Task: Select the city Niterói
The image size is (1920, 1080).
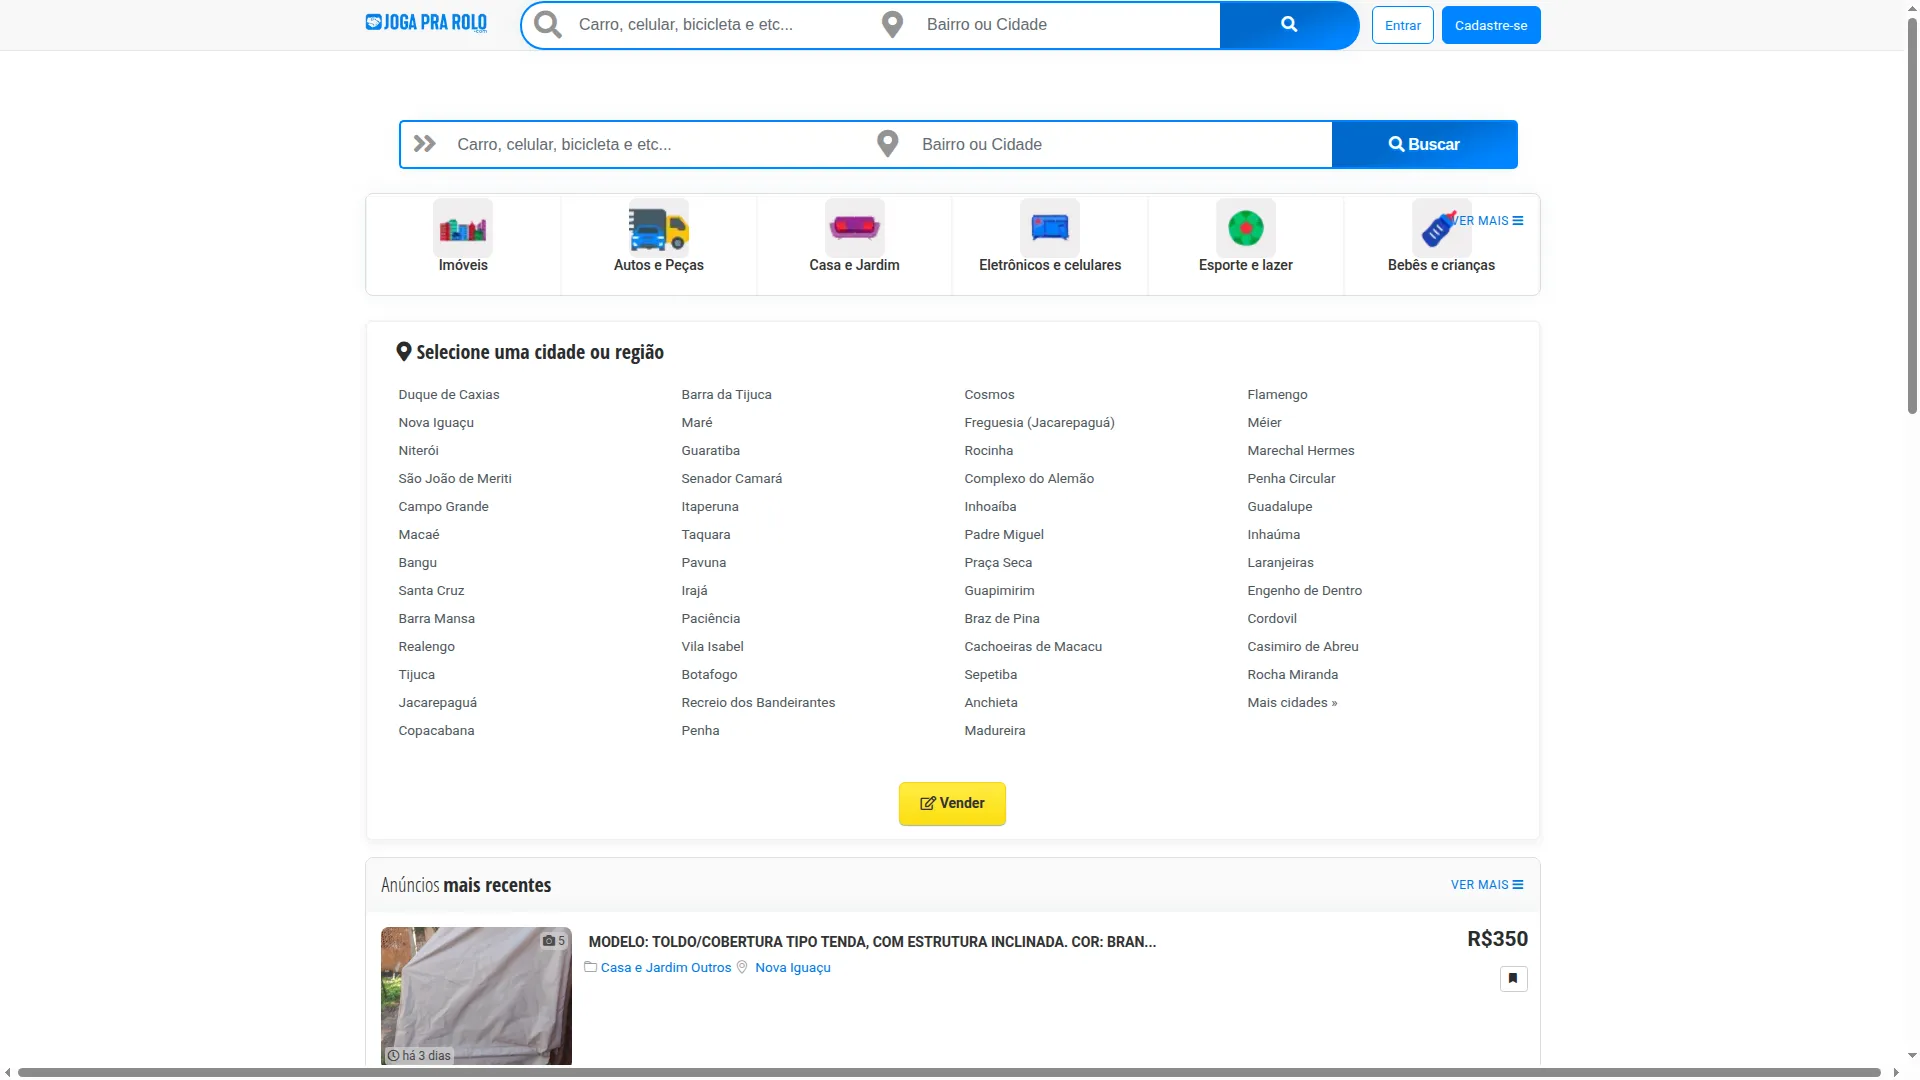Action: point(418,450)
